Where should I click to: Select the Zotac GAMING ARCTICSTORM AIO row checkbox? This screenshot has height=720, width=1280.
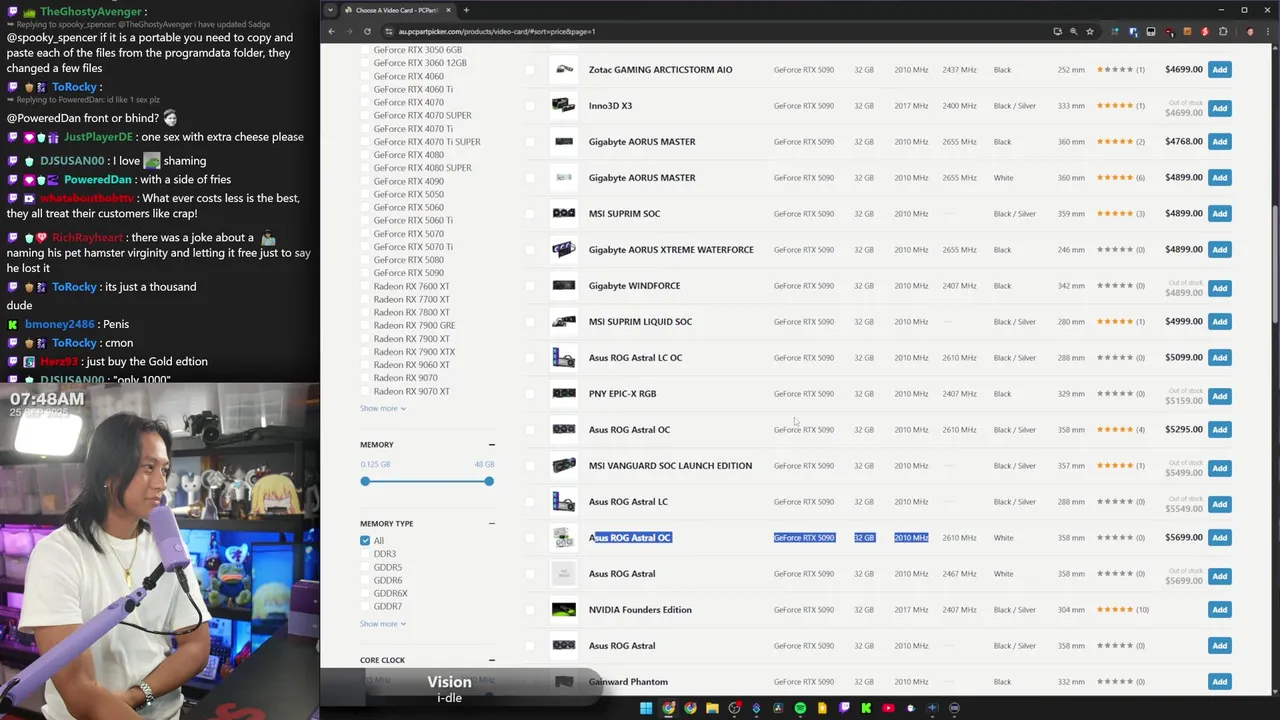pyautogui.click(x=530, y=70)
